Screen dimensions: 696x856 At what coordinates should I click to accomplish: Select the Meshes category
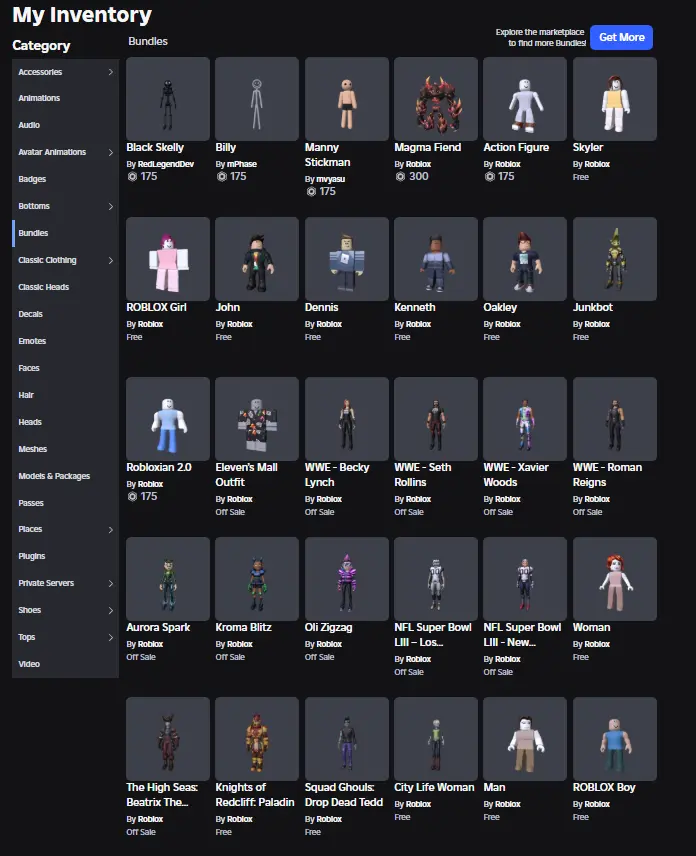point(66,449)
